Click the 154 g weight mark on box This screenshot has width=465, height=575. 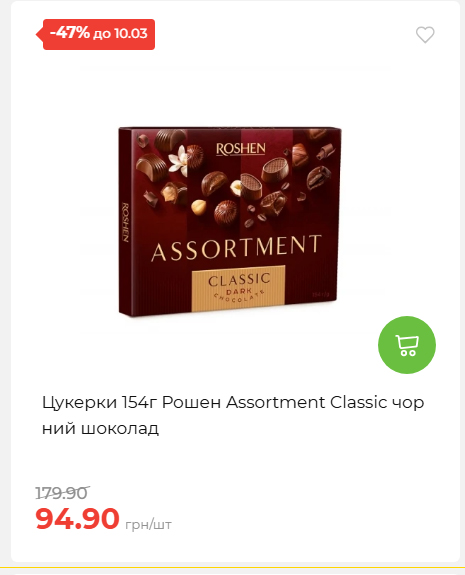(x=319, y=294)
